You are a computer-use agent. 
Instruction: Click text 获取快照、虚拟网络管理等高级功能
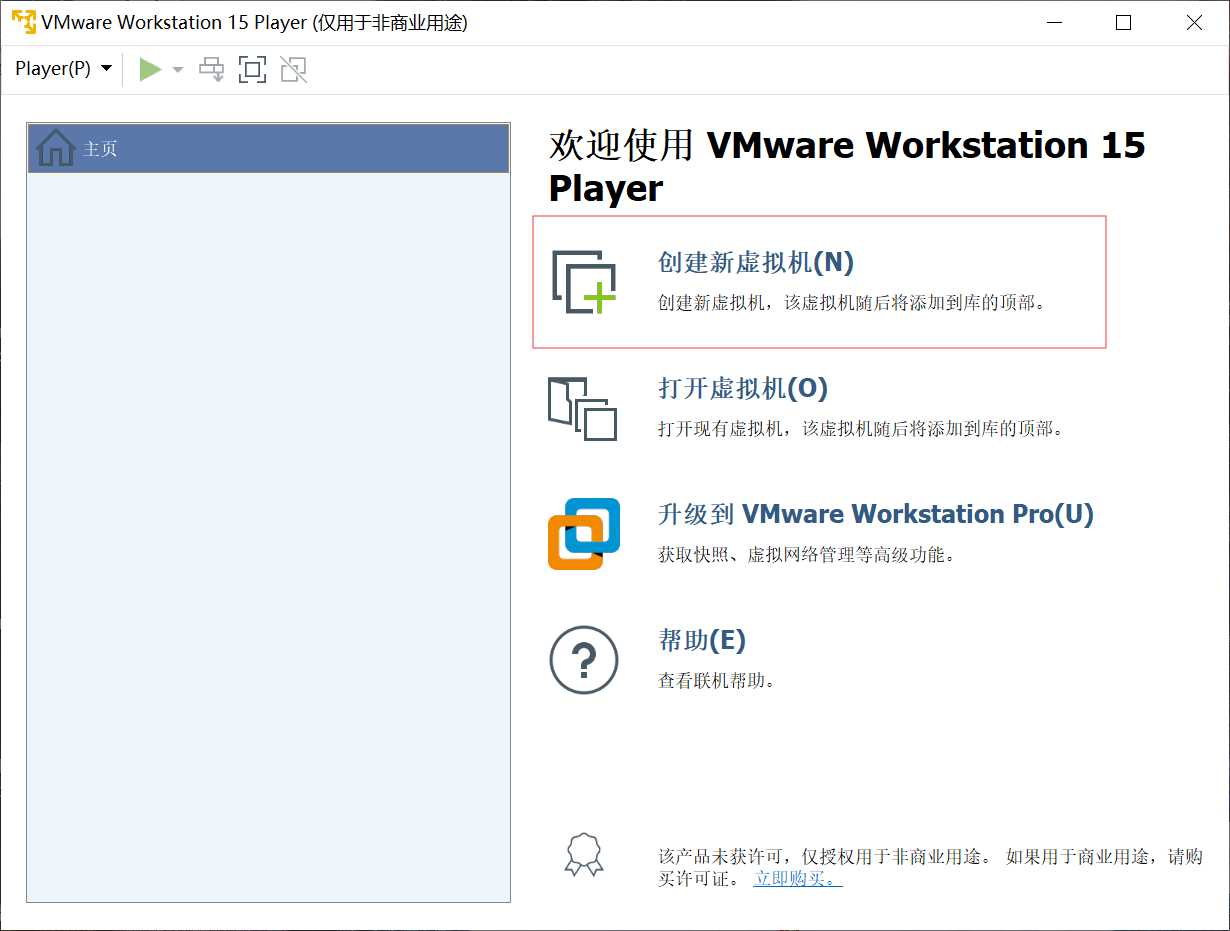click(807, 555)
